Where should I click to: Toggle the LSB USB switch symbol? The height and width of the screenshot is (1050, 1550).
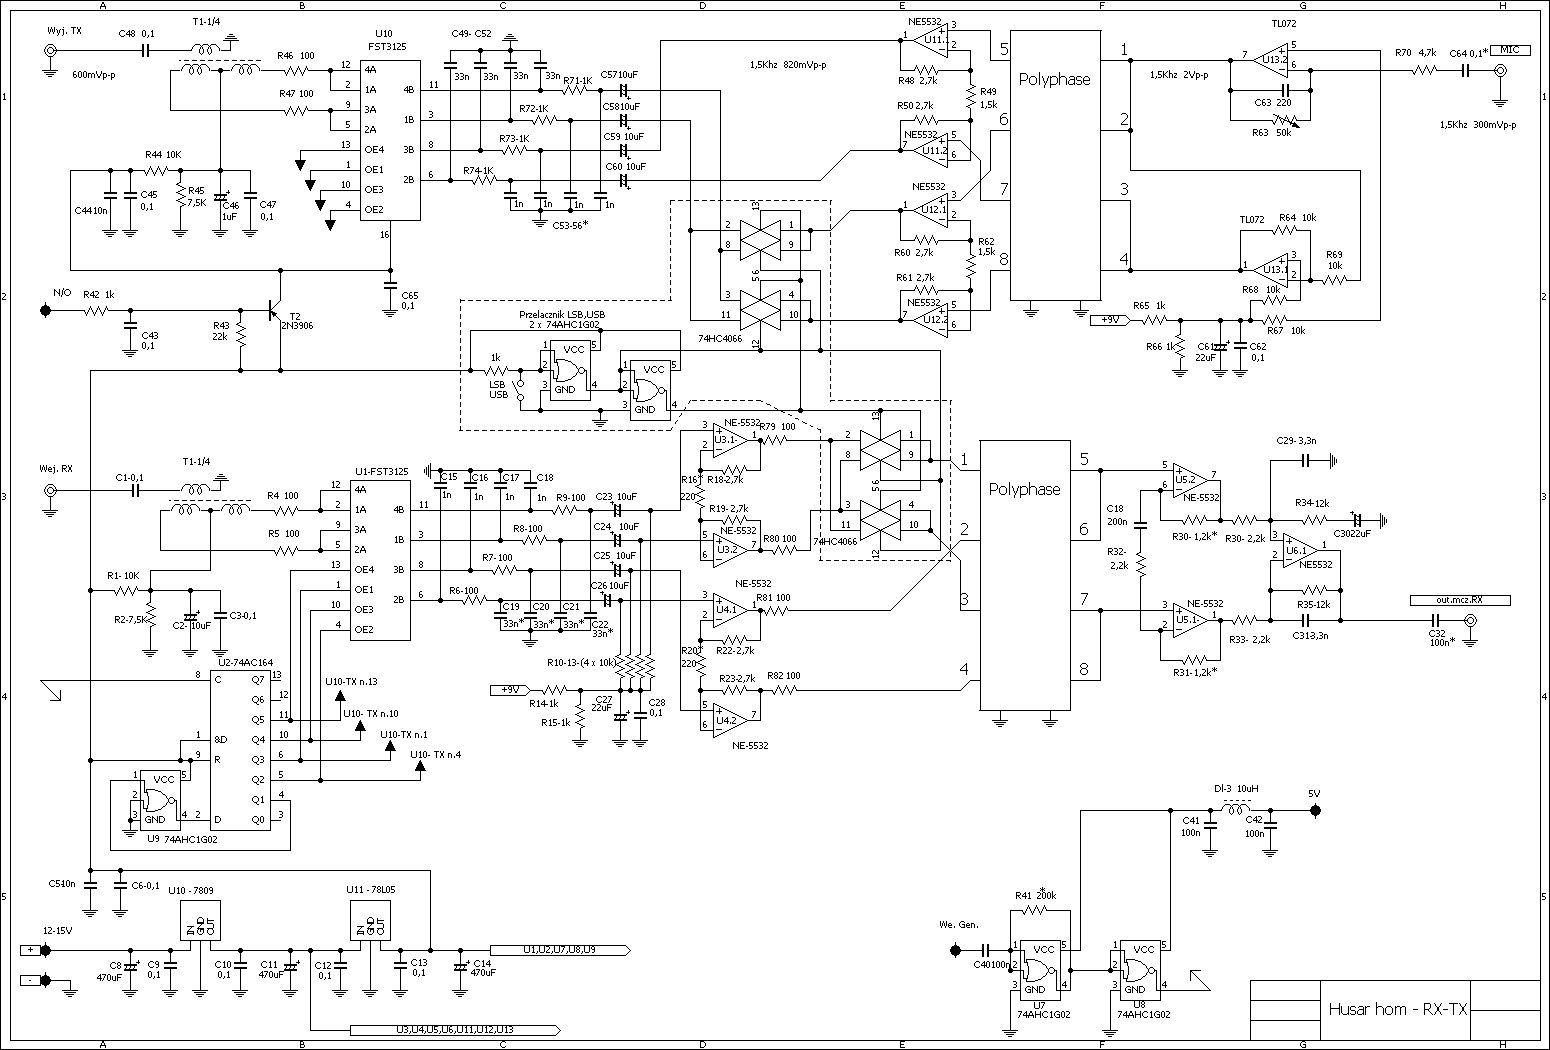click(519, 389)
